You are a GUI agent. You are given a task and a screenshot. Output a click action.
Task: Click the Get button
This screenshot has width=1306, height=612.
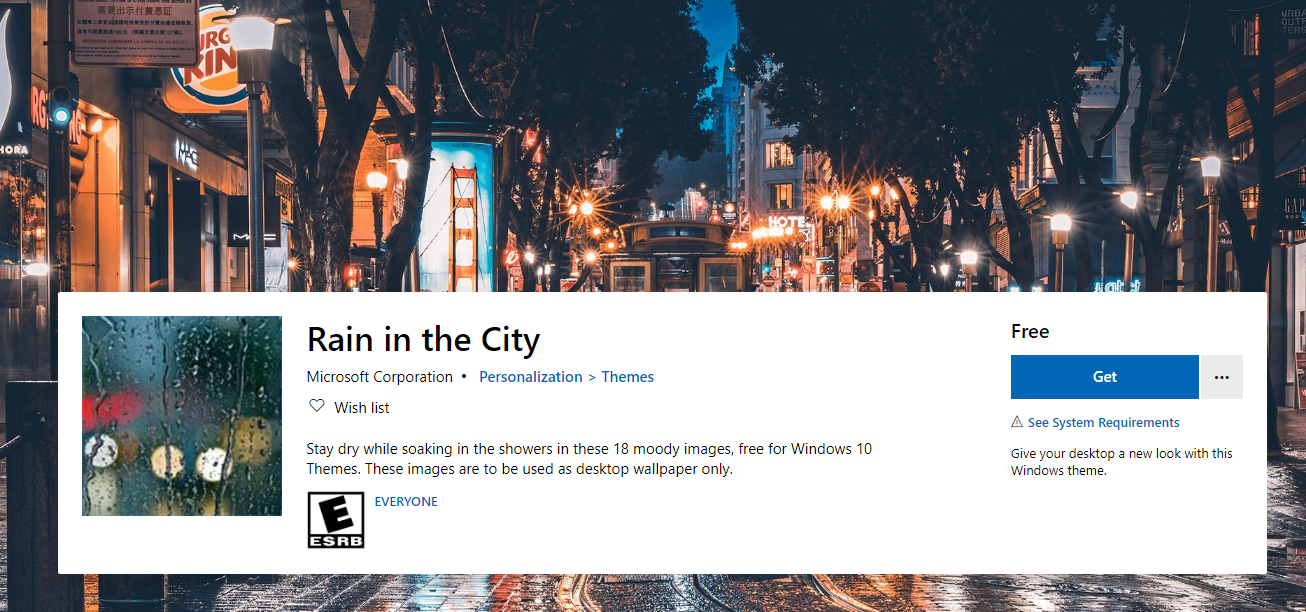click(x=1104, y=377)
